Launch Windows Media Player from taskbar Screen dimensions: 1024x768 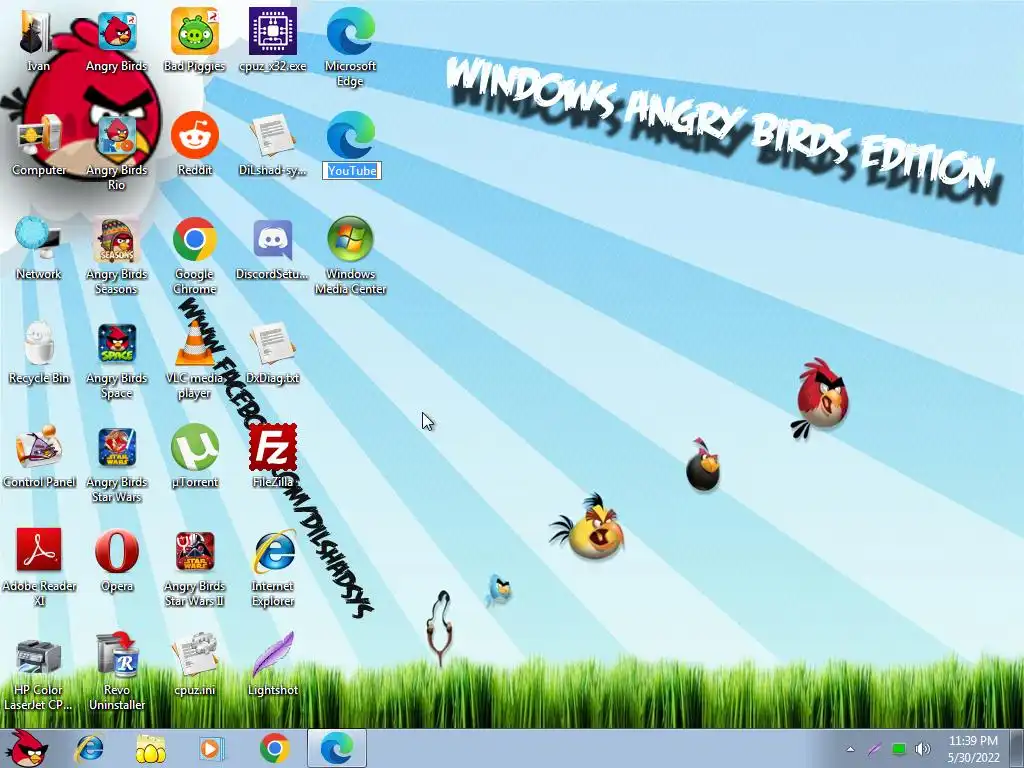coord(212,748)
